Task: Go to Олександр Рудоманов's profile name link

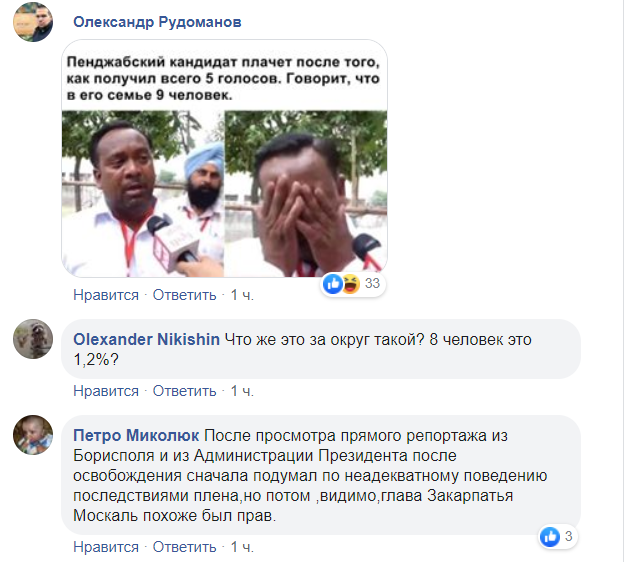Action: point(157,22)
